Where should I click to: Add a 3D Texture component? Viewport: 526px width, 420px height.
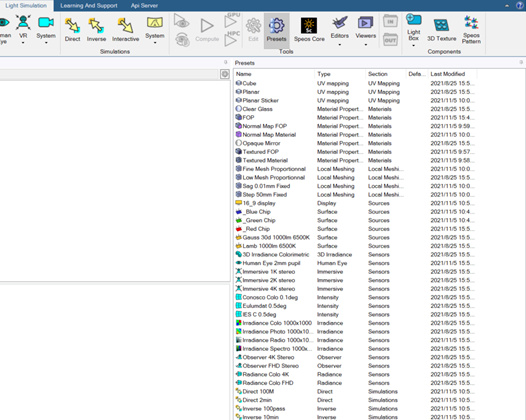[x=441, y=30]
